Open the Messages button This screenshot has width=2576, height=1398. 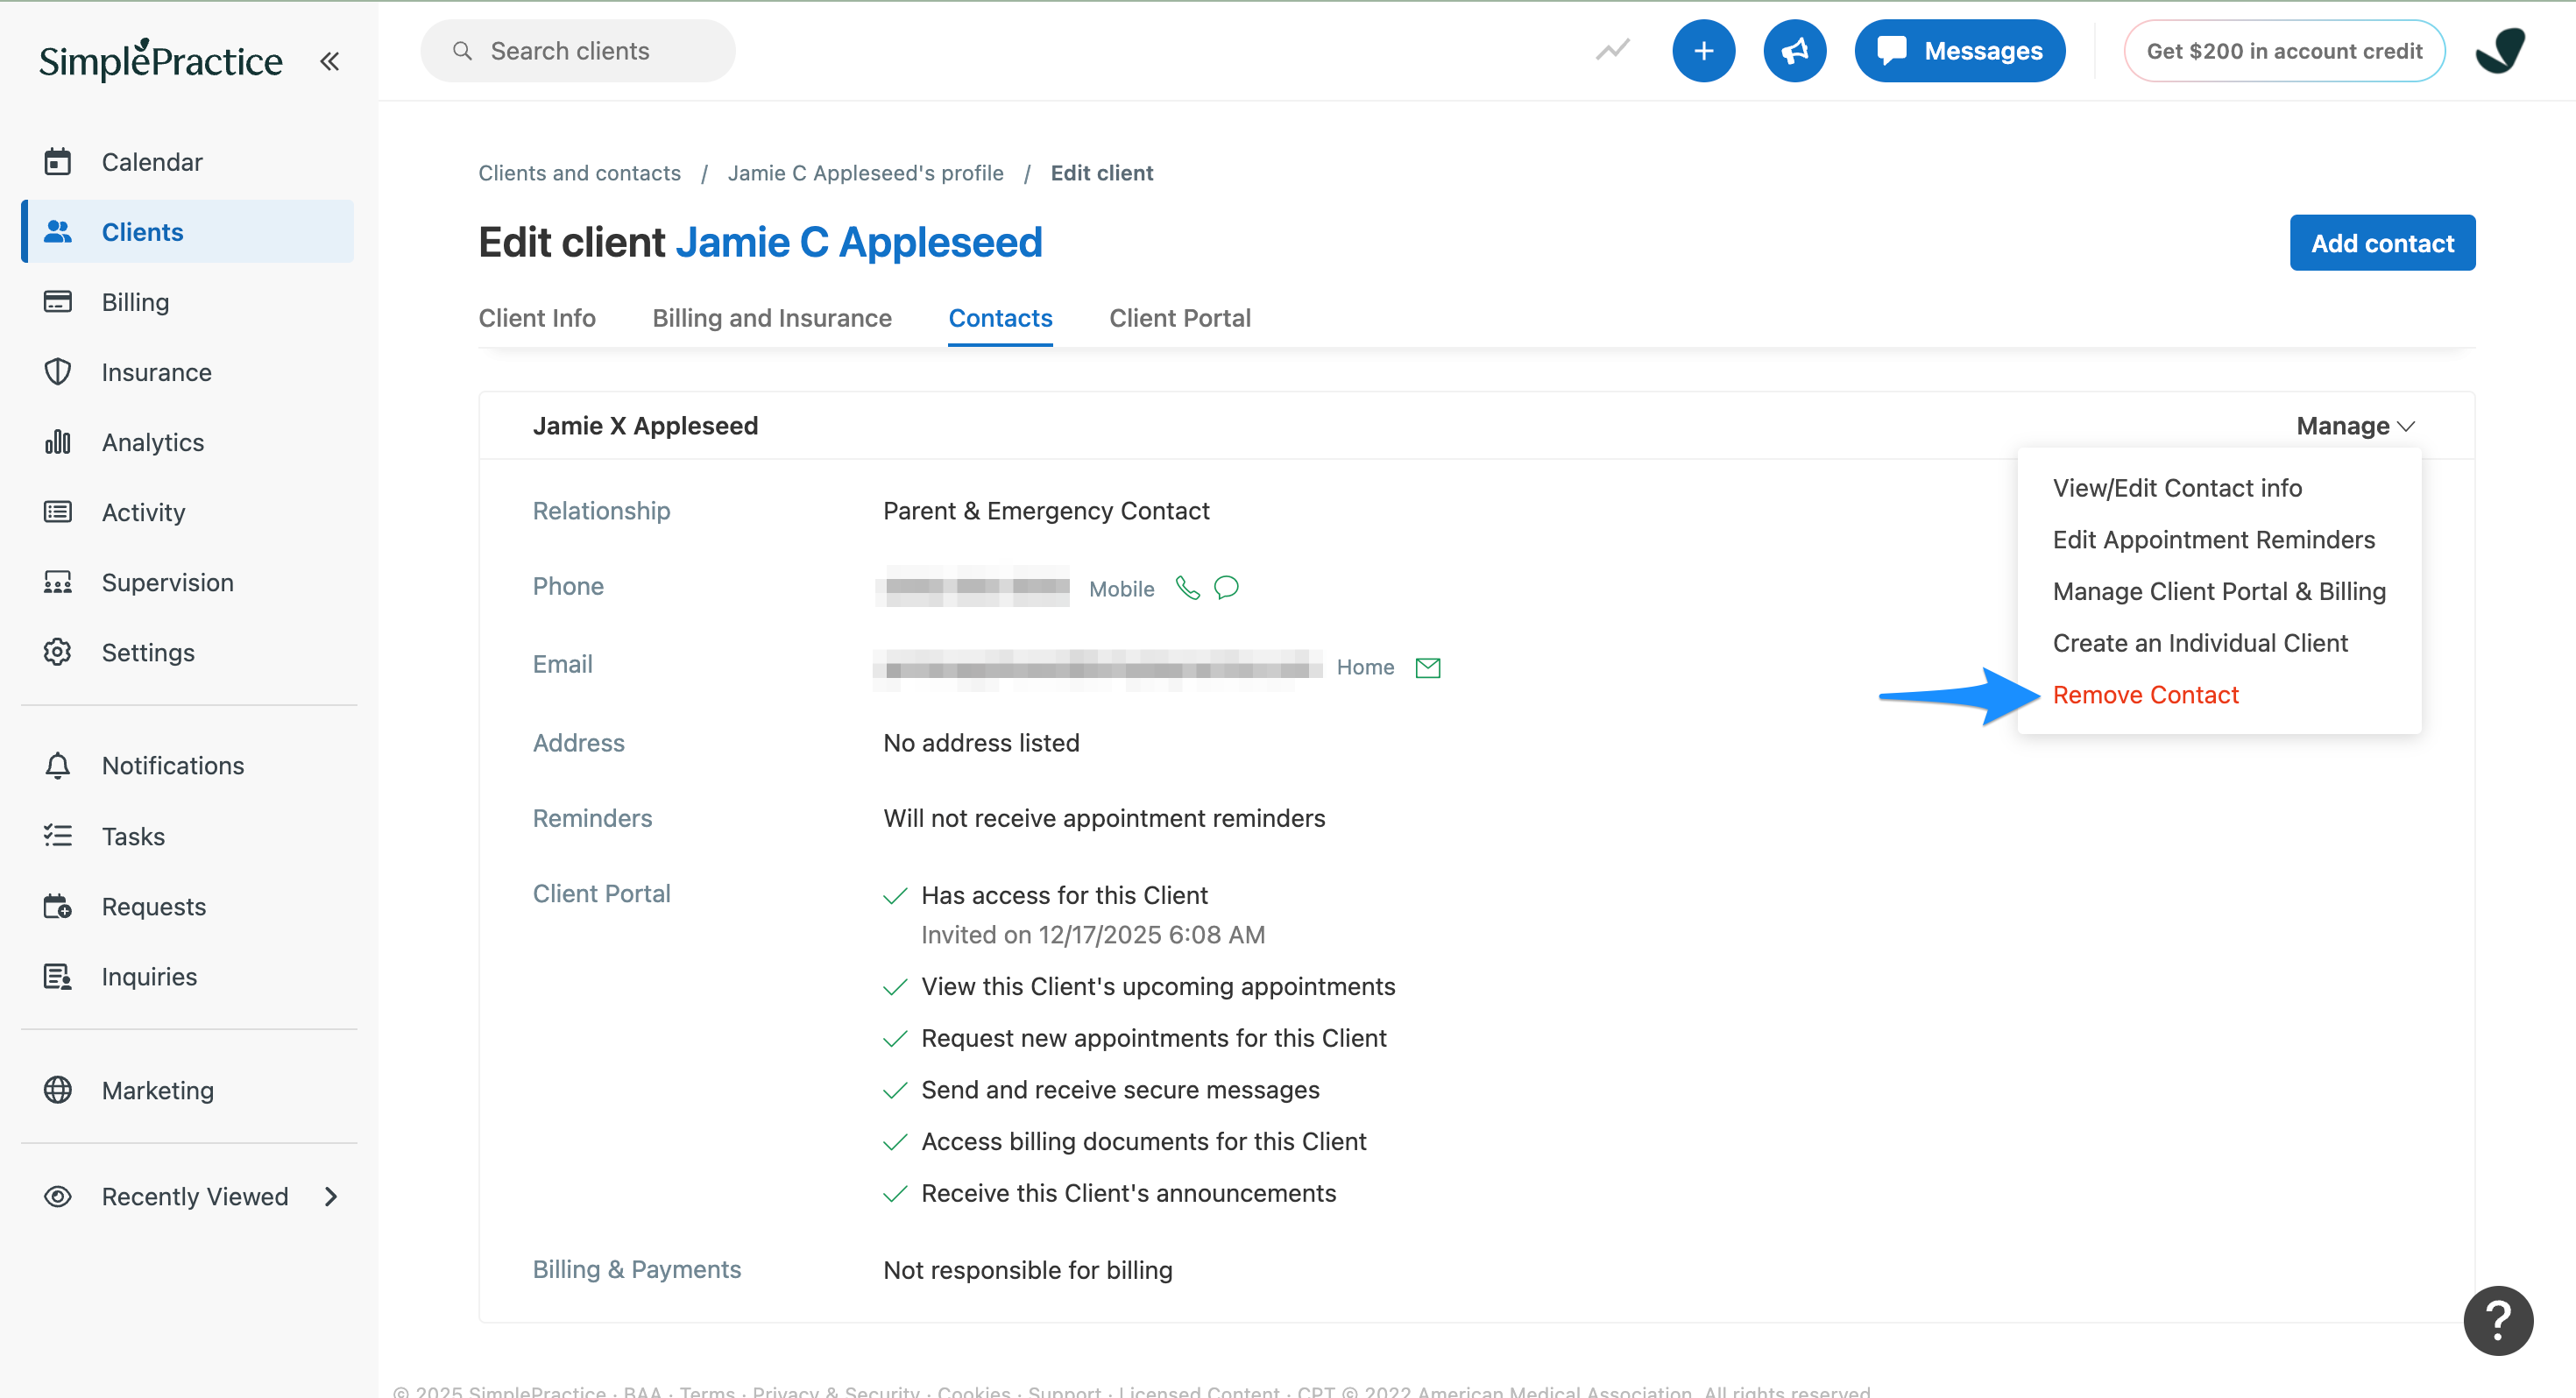tap(1959, 50)
